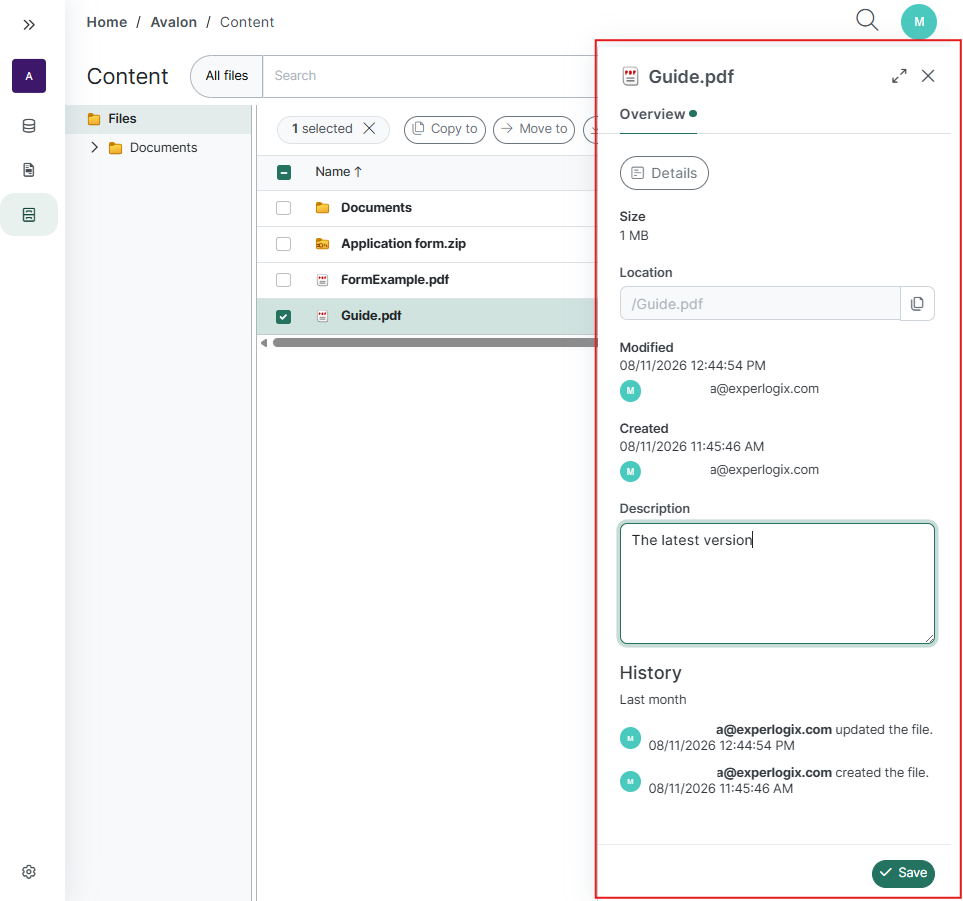Close the Guide.pdf details panel
963x901 pixels.
tap(927, 76)
